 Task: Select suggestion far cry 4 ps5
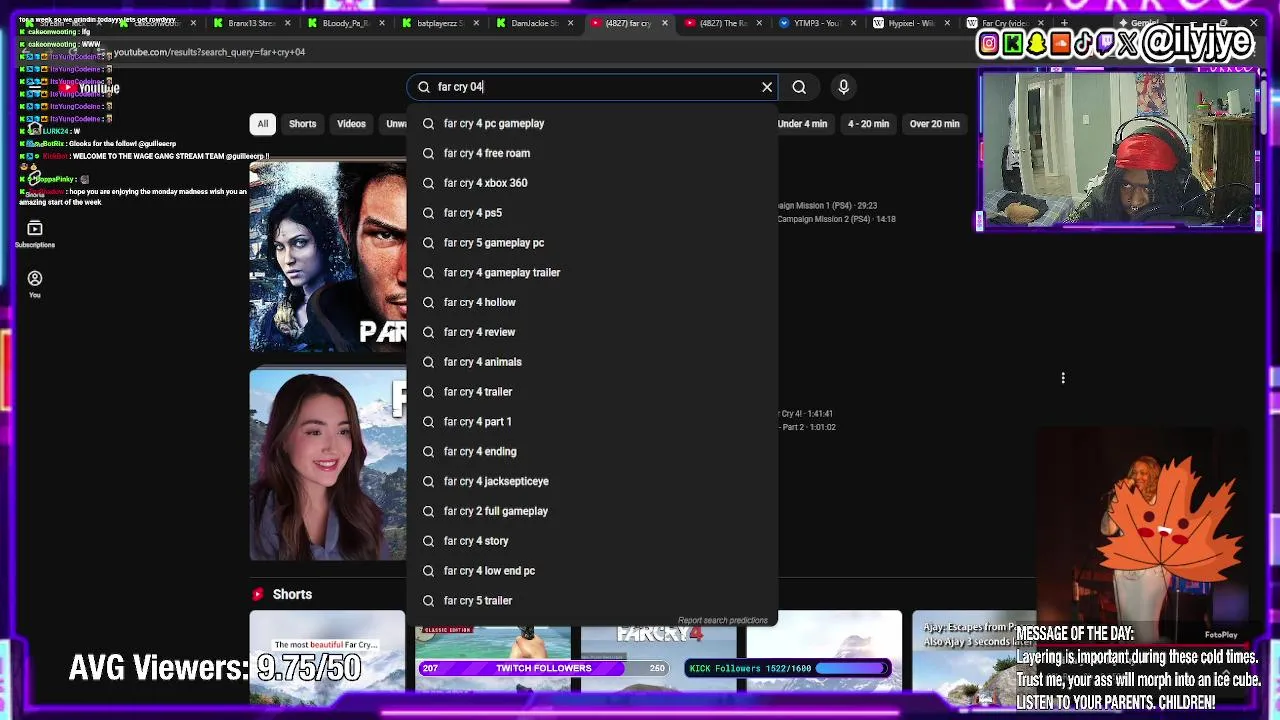pyautogui.click(x=592, y=213)
